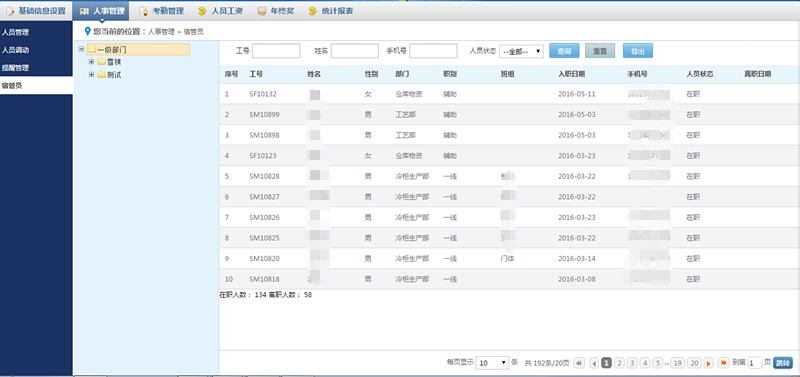Open the 人员状态 dropdown
This screenshot has height=377, width=800.
point(521,51)
